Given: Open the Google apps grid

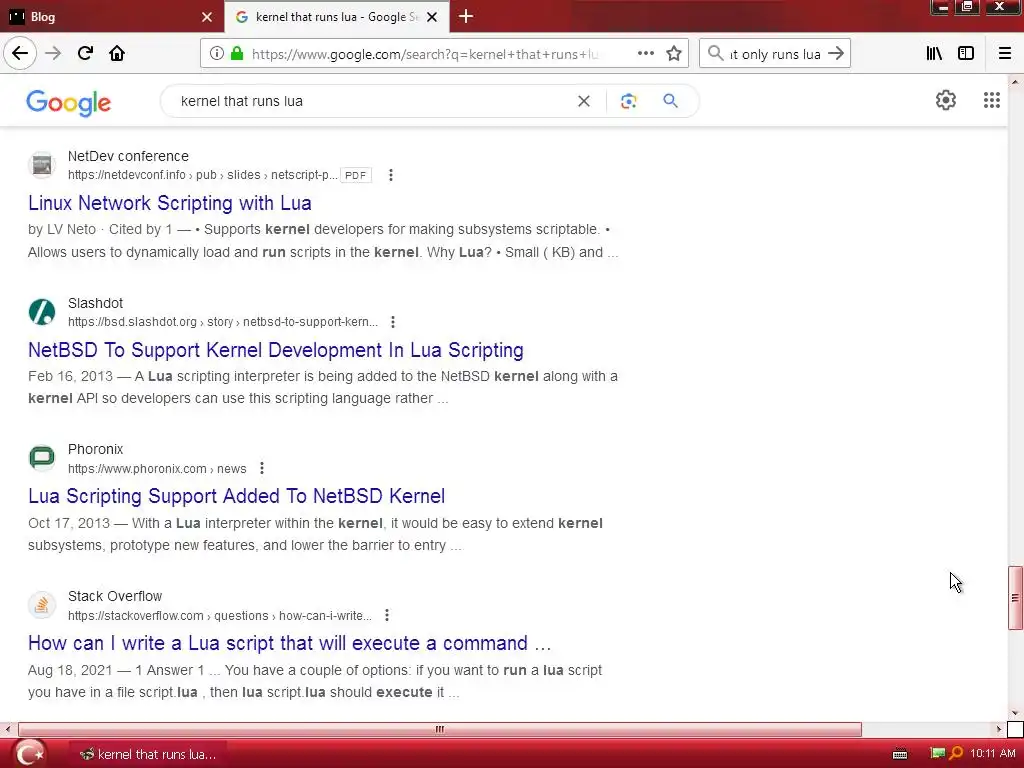Looking at the screenshot, I should click(x=991, y=100).
